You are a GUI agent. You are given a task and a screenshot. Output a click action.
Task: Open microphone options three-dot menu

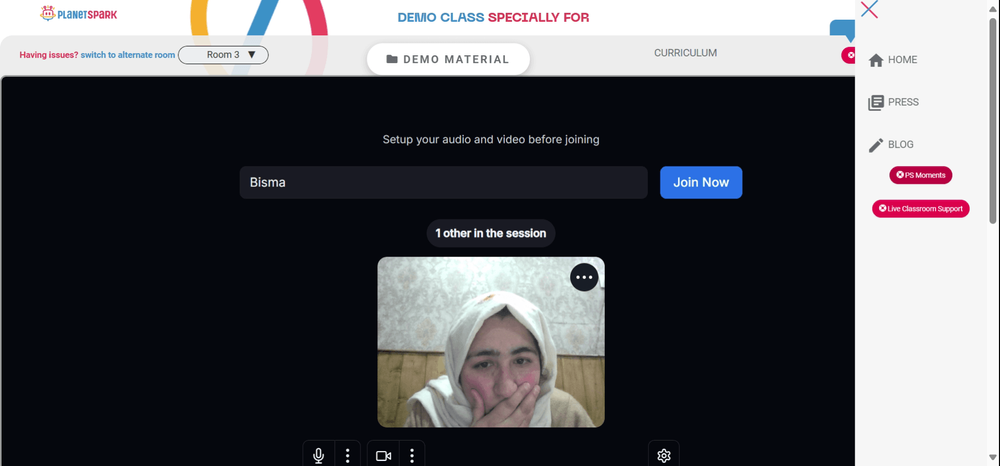[x=347, y=455]
